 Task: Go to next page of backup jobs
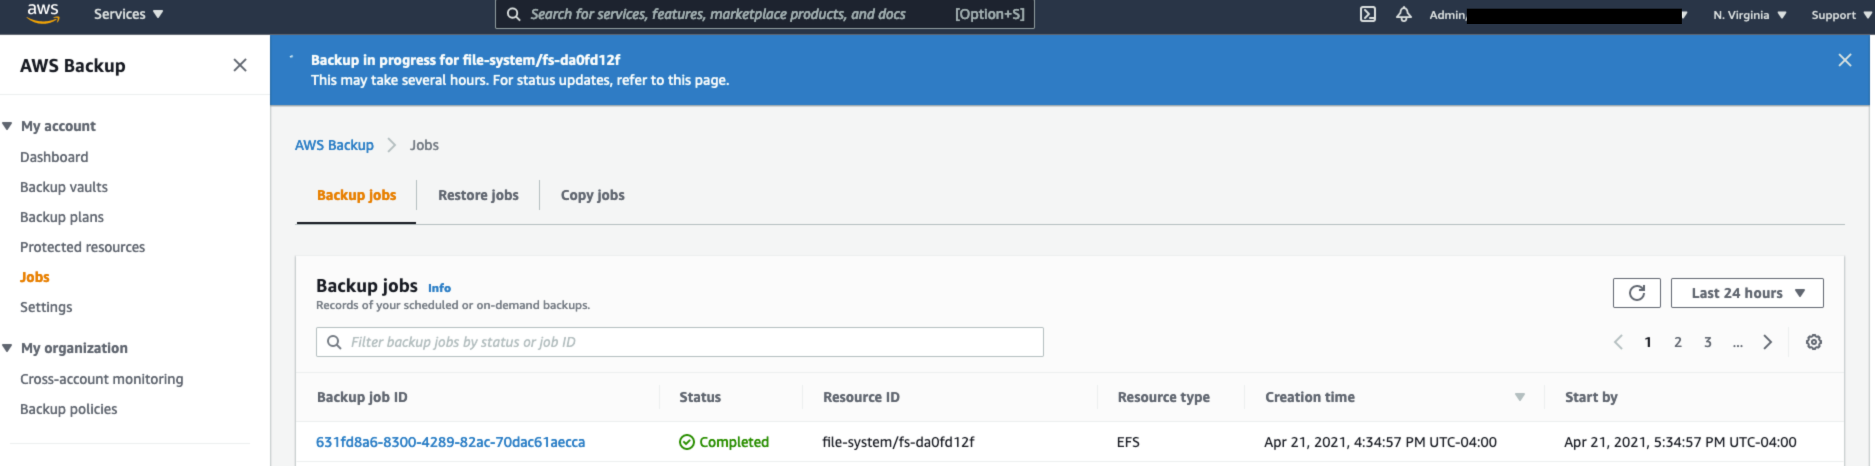1767,342
